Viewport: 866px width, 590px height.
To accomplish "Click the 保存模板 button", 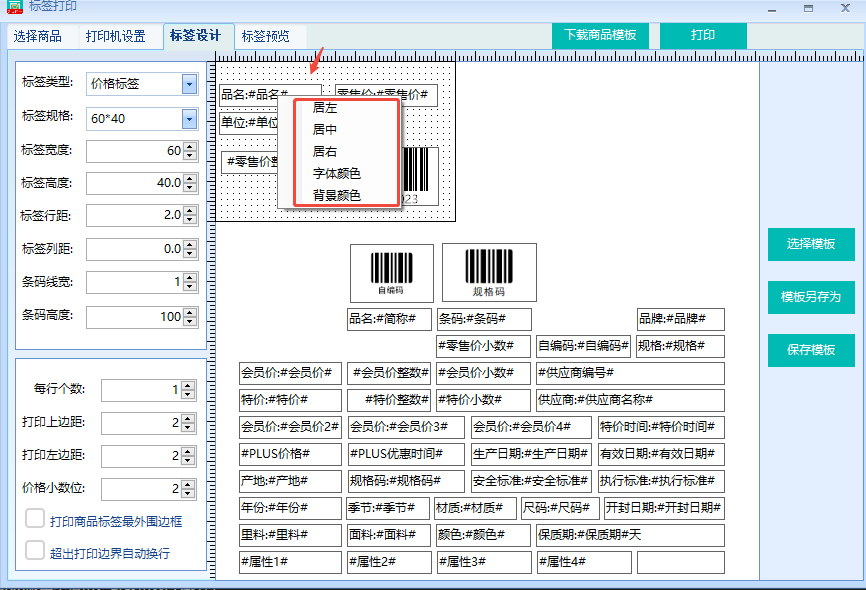I will tap(811, 350).
